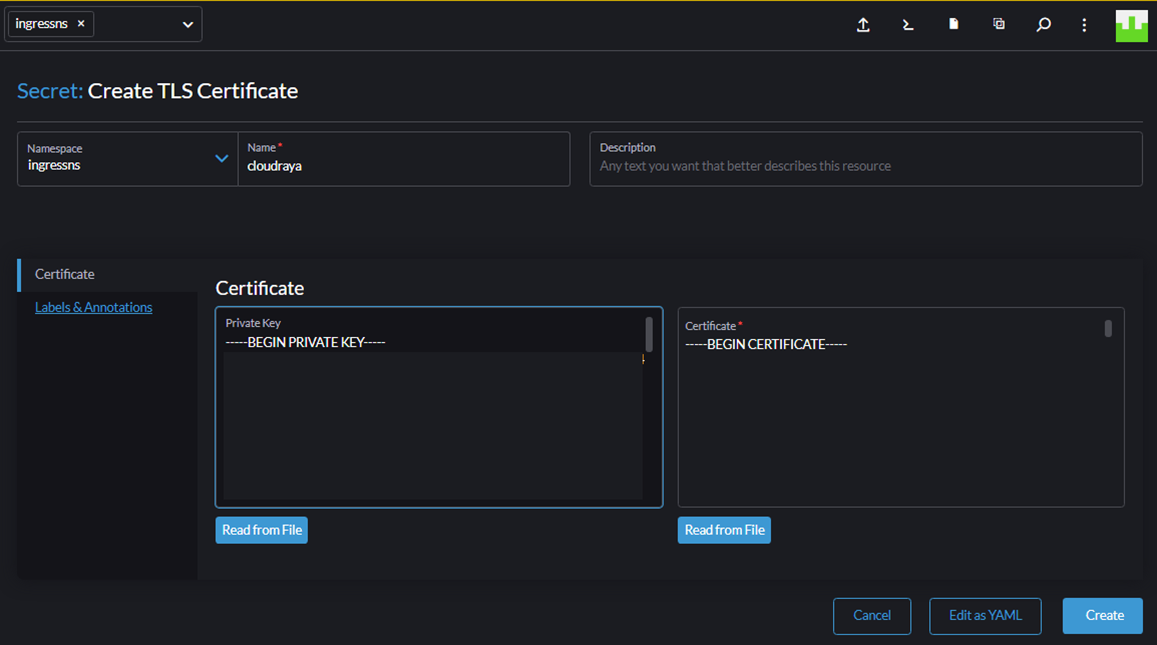Click into the Name field
Screen dimensions: 1157x645
click(x=404, y=159)
